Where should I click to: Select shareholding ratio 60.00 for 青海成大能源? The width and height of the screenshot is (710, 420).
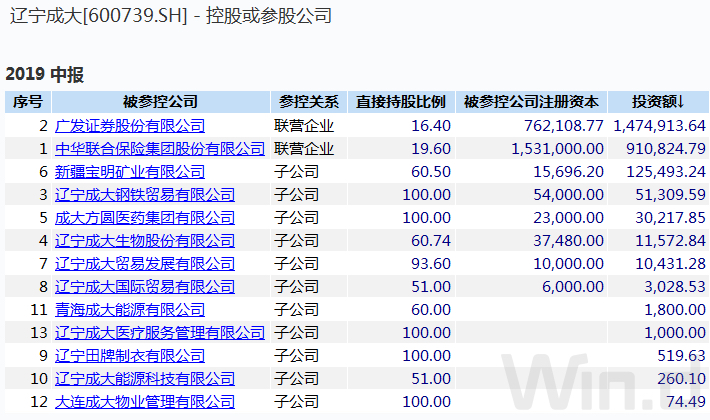point(431,310)
